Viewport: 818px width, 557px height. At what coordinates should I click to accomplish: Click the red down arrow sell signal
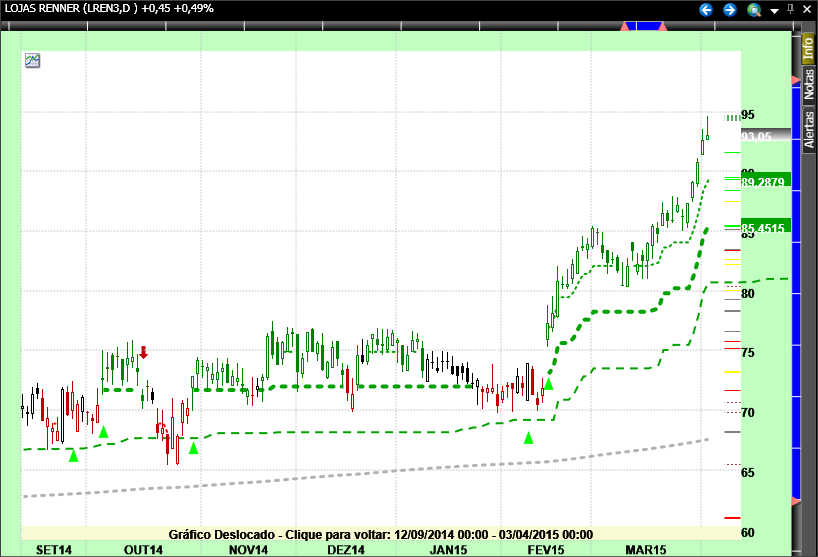(x=144, y=352)
